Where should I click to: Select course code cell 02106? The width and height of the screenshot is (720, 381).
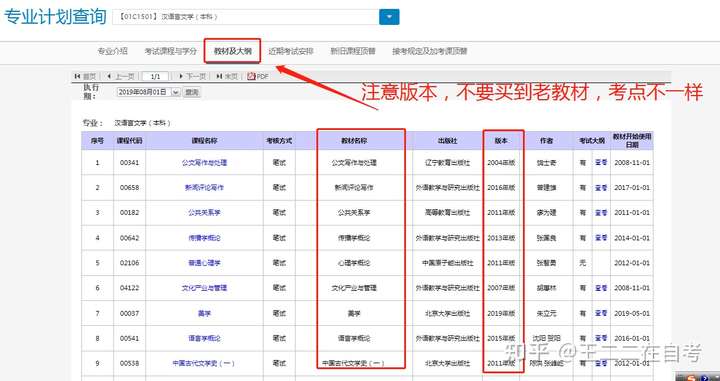point(129,263)
